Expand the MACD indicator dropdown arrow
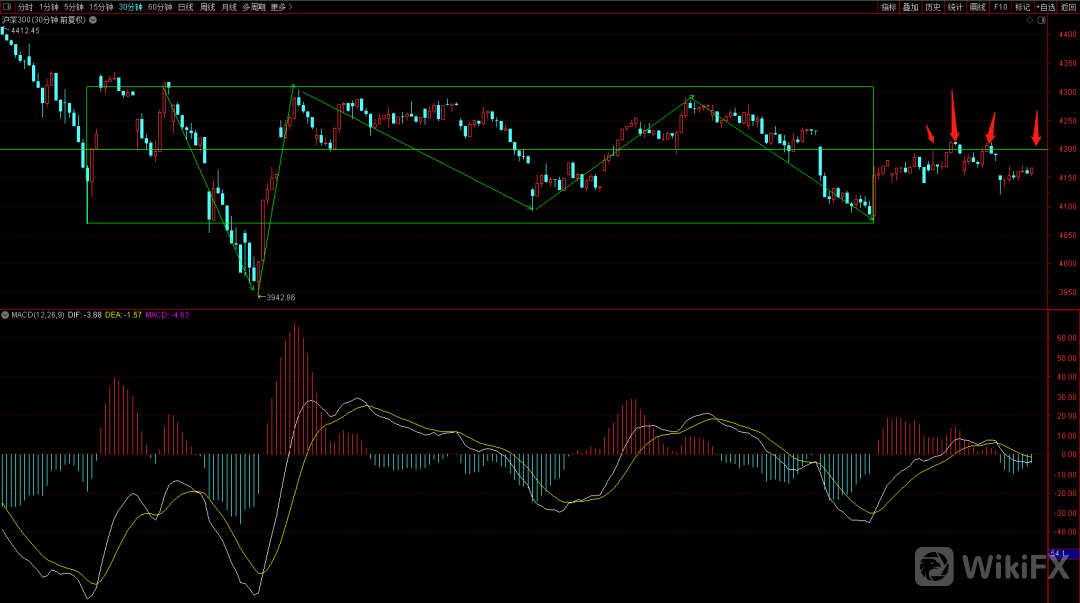This screenshot has width=1080, height=603. (5, 314)
